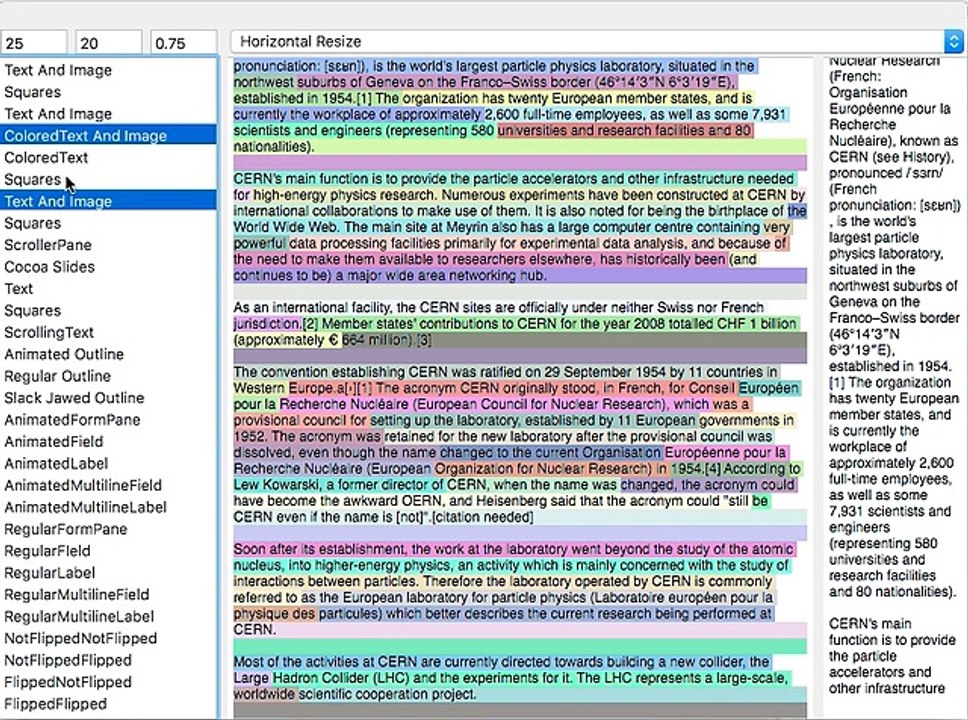This screenshot has width=968, height=720.
Task: Select the ColoredText list row
Action: [x=109, y=157]
